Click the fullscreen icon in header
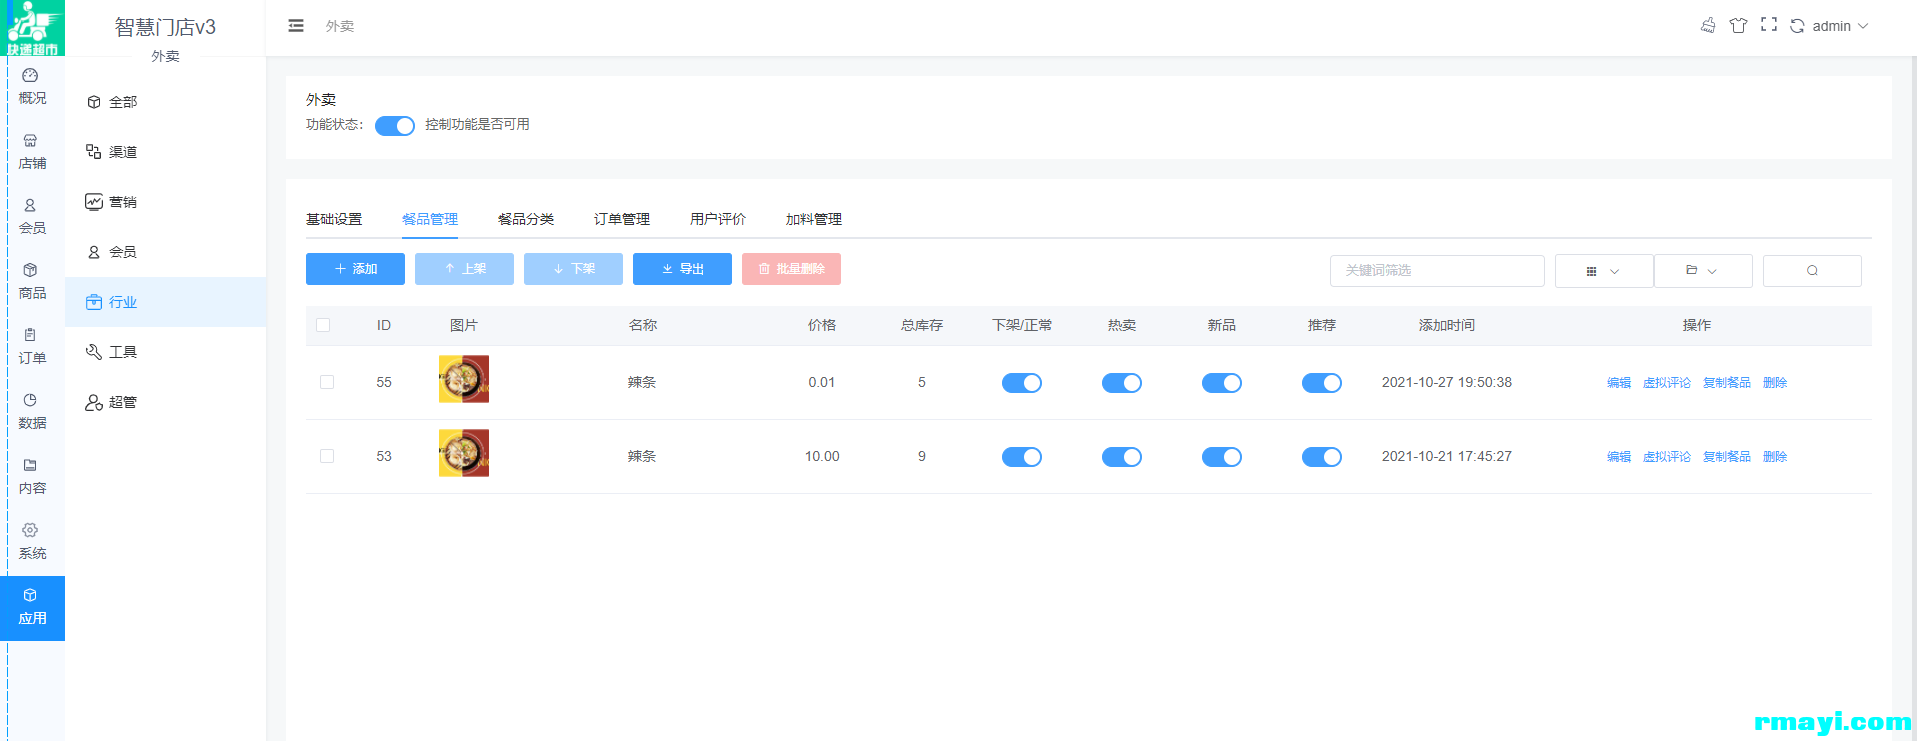The image size is (1917, 741). pyautogui.click(x=1768, y=25)
